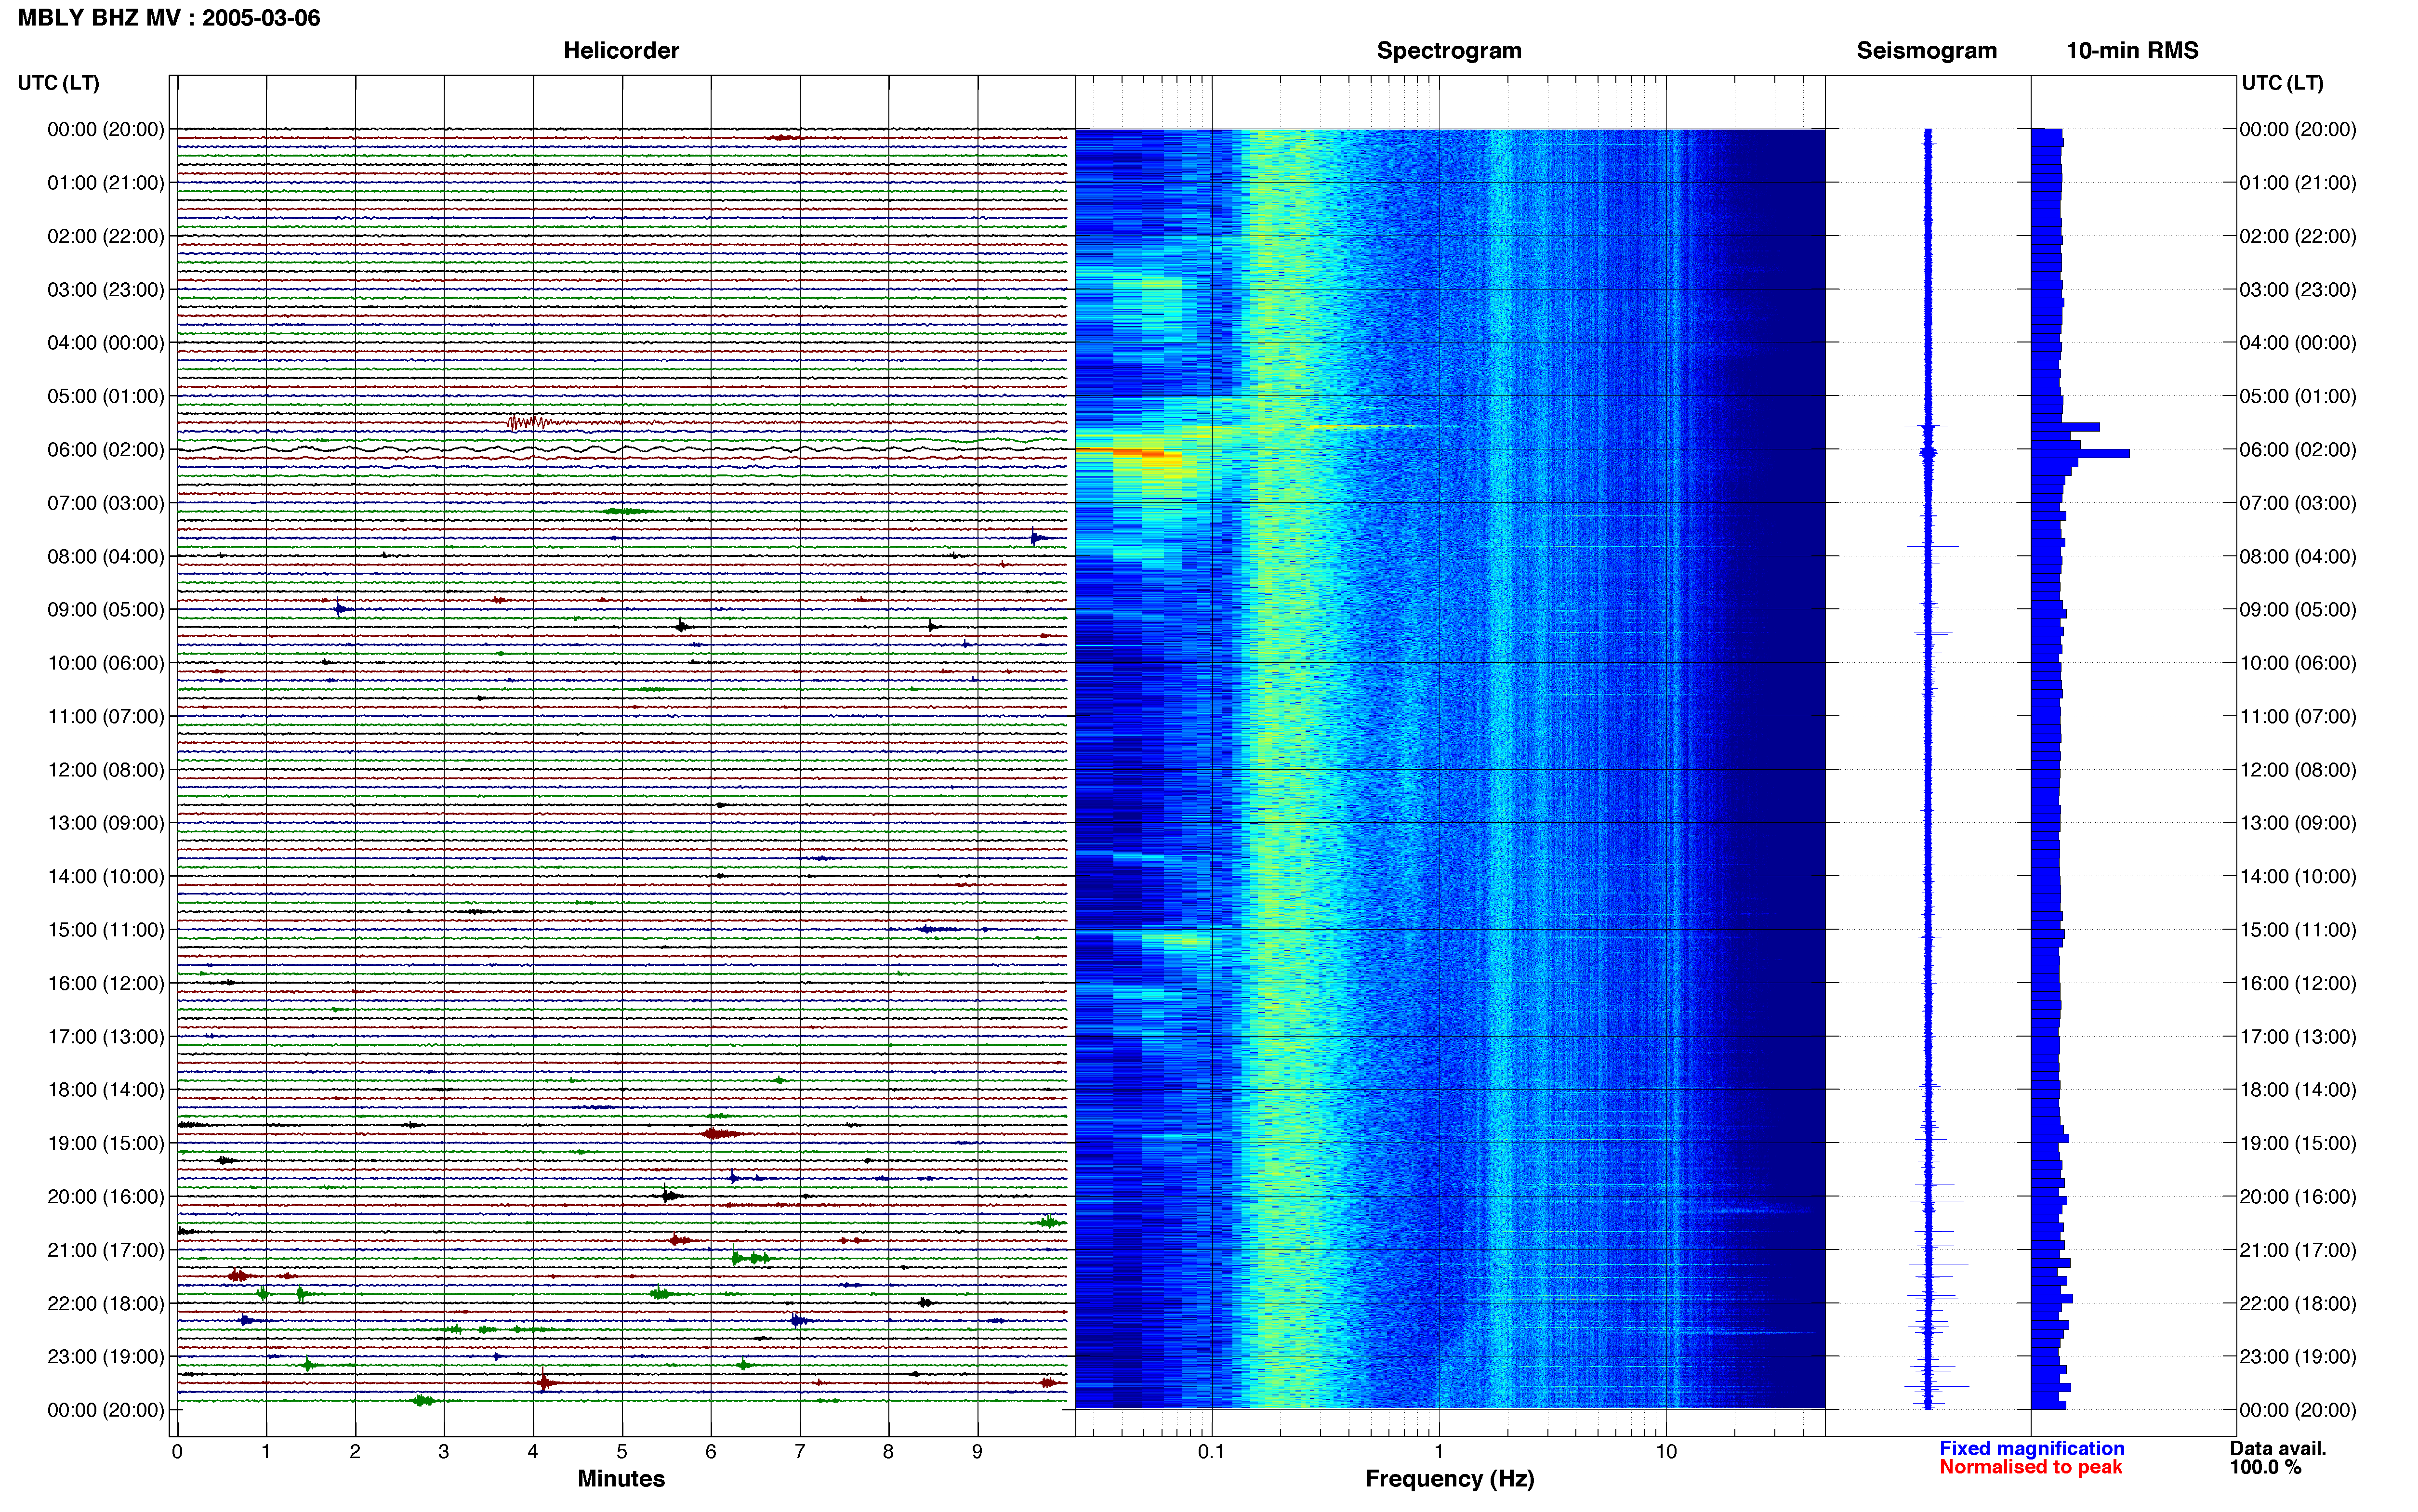Click the 'Data avail.' label
Screen dimensions: 2418x1512
(x=2277, y=1448)
